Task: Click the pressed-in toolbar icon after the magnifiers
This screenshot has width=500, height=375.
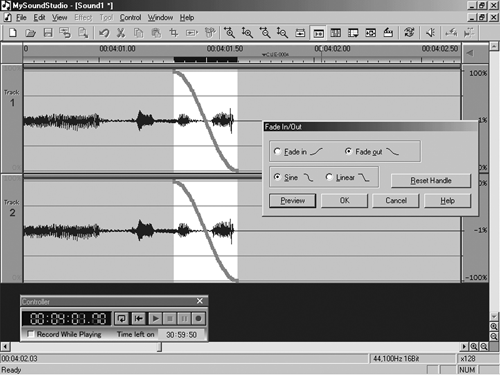Action: (318, 33)
